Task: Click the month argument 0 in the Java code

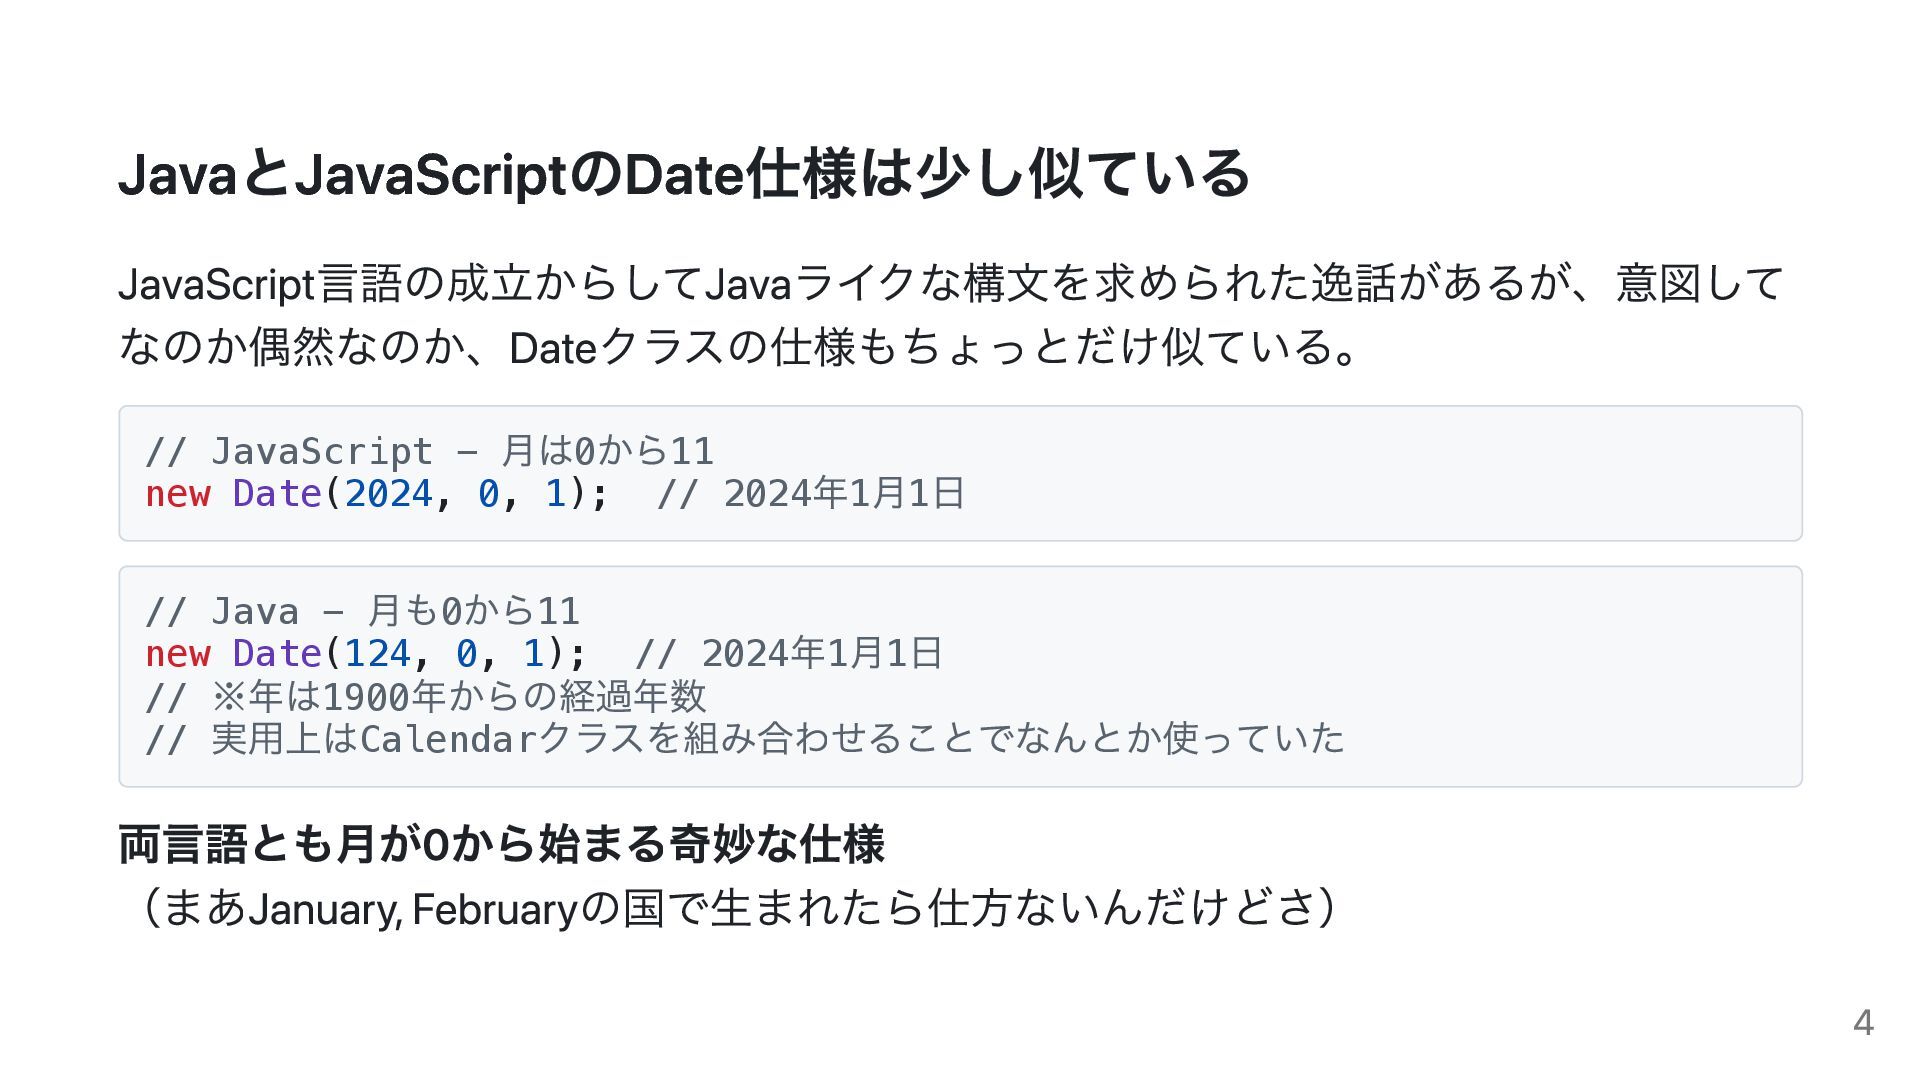Action: point(466,654)
